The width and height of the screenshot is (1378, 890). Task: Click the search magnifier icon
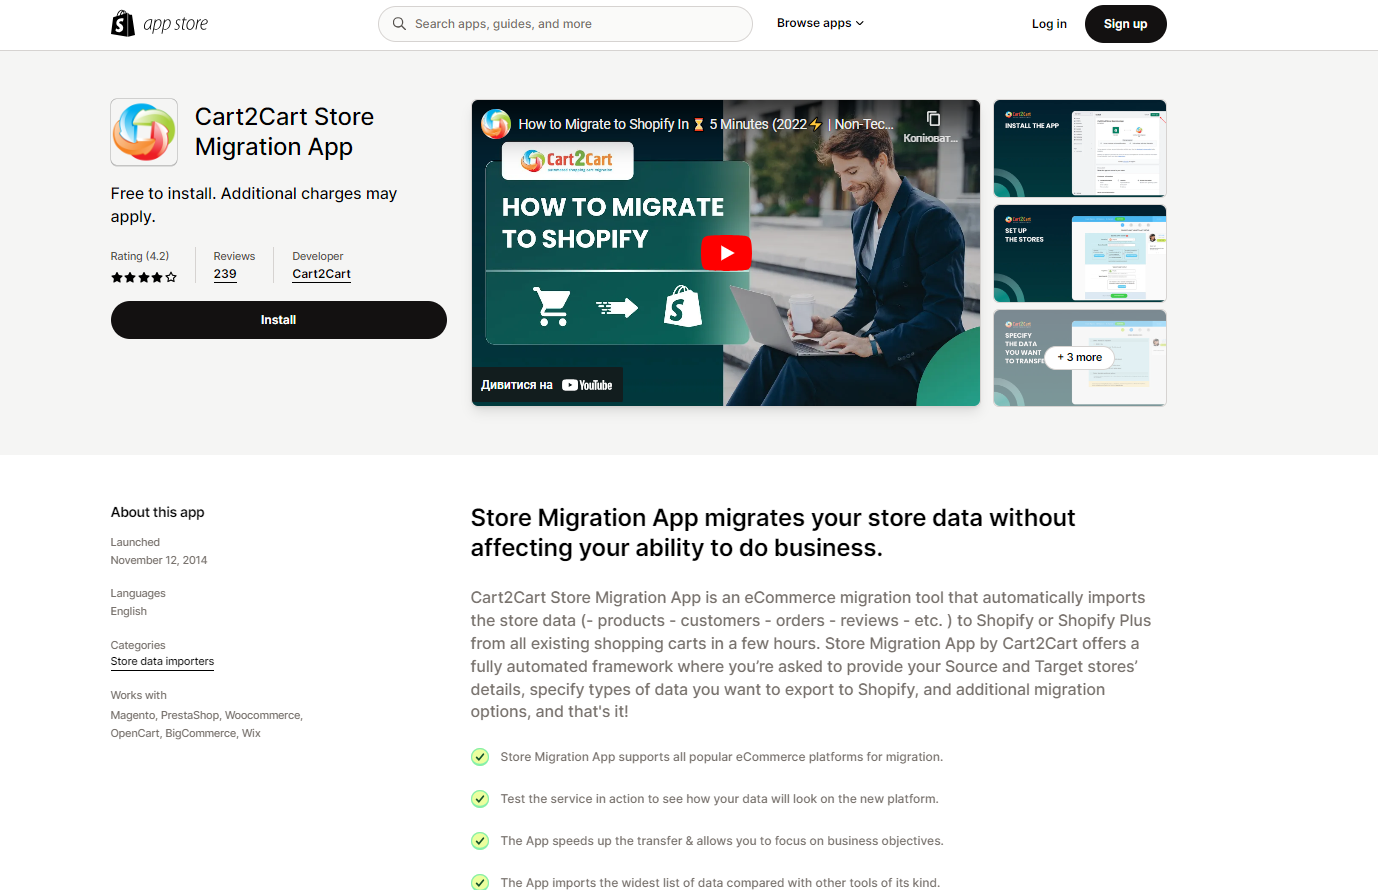(x=399, y=24)
